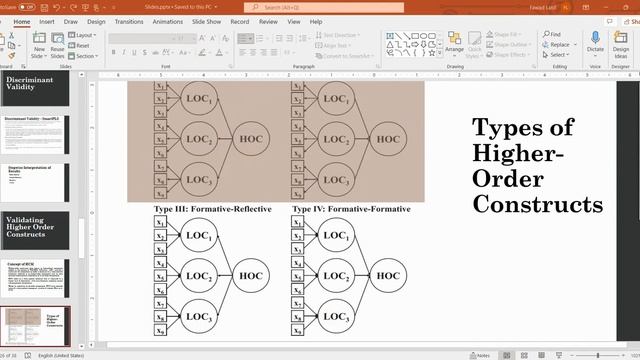Open the Transitions tab
The height and width of the screenshot is (360, 640).
(129, 22)
